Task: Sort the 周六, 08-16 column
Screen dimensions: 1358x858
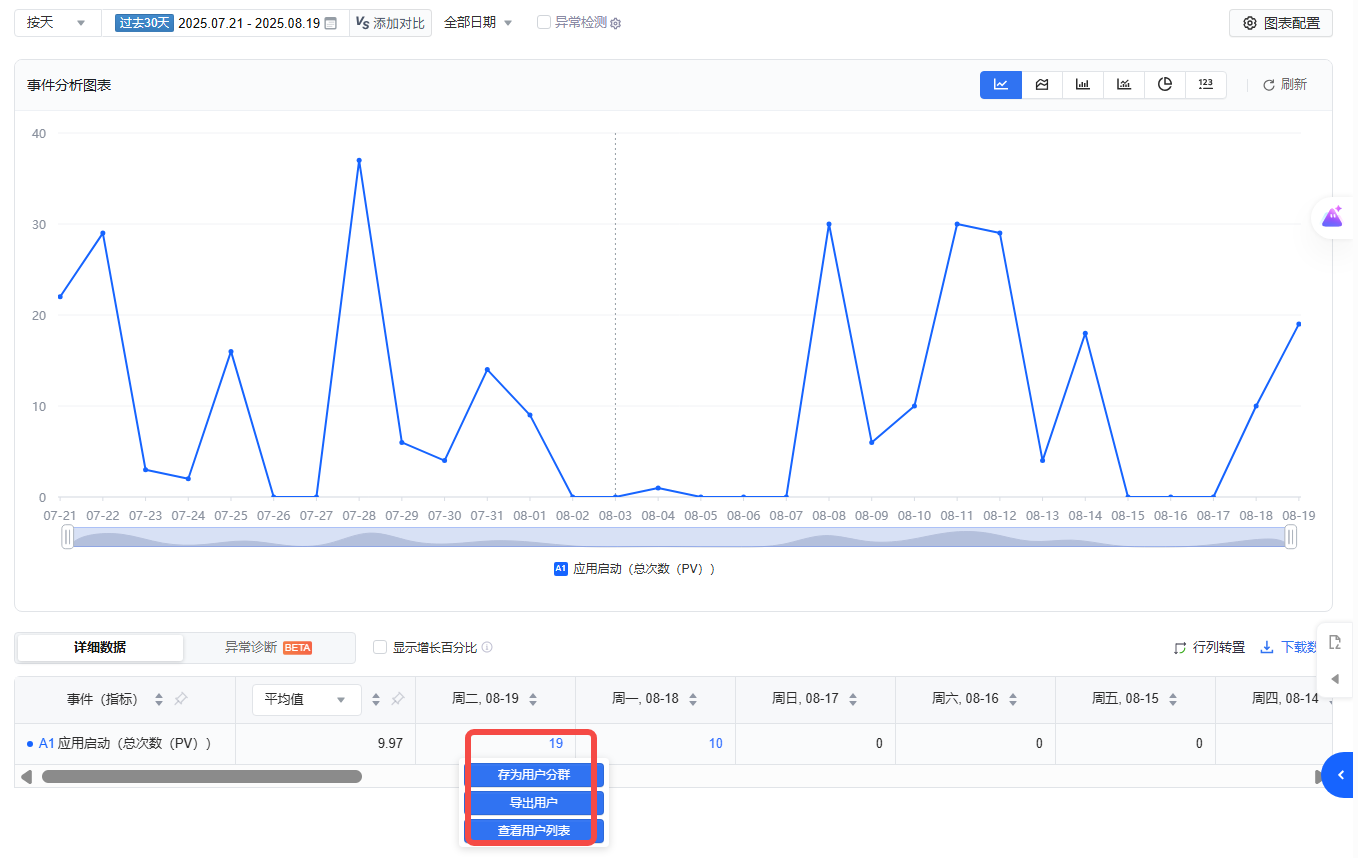Action: [x=1013, y=699]
